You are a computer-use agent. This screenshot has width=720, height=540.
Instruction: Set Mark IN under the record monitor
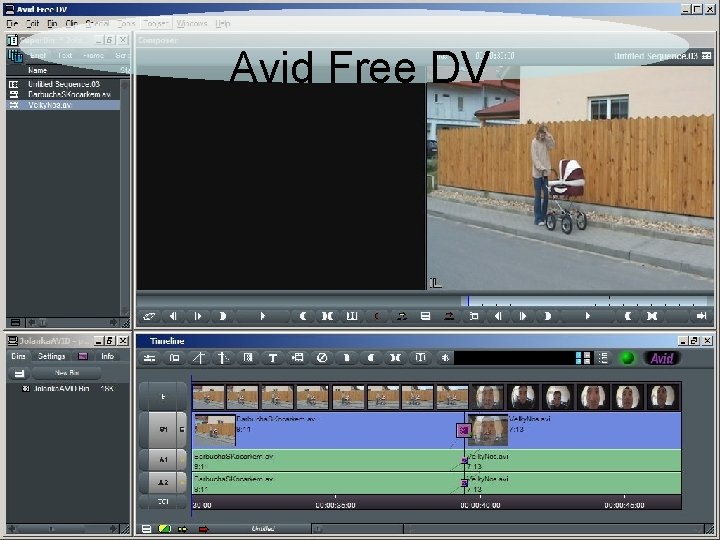point(547,316)
